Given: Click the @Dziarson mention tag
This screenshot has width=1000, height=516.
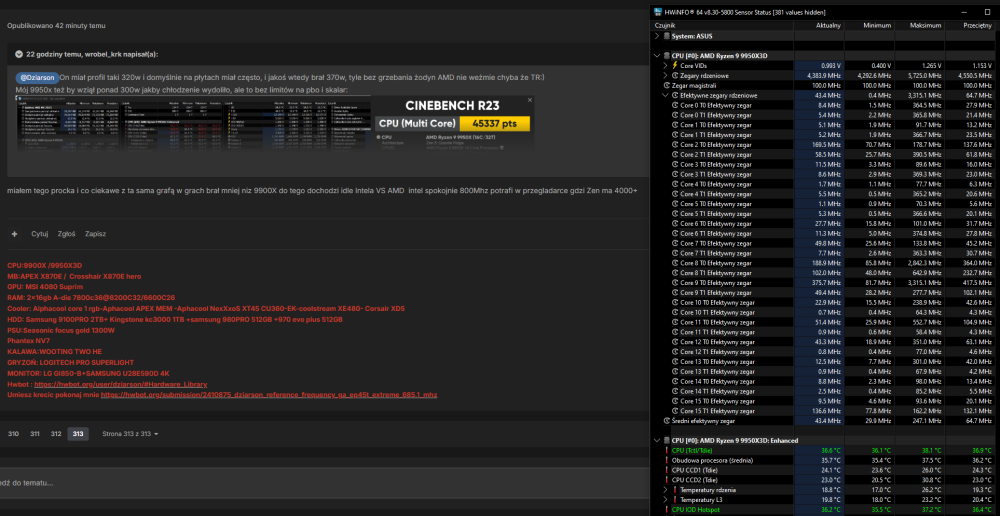Looking at the screenshot, I should point(37,78).
